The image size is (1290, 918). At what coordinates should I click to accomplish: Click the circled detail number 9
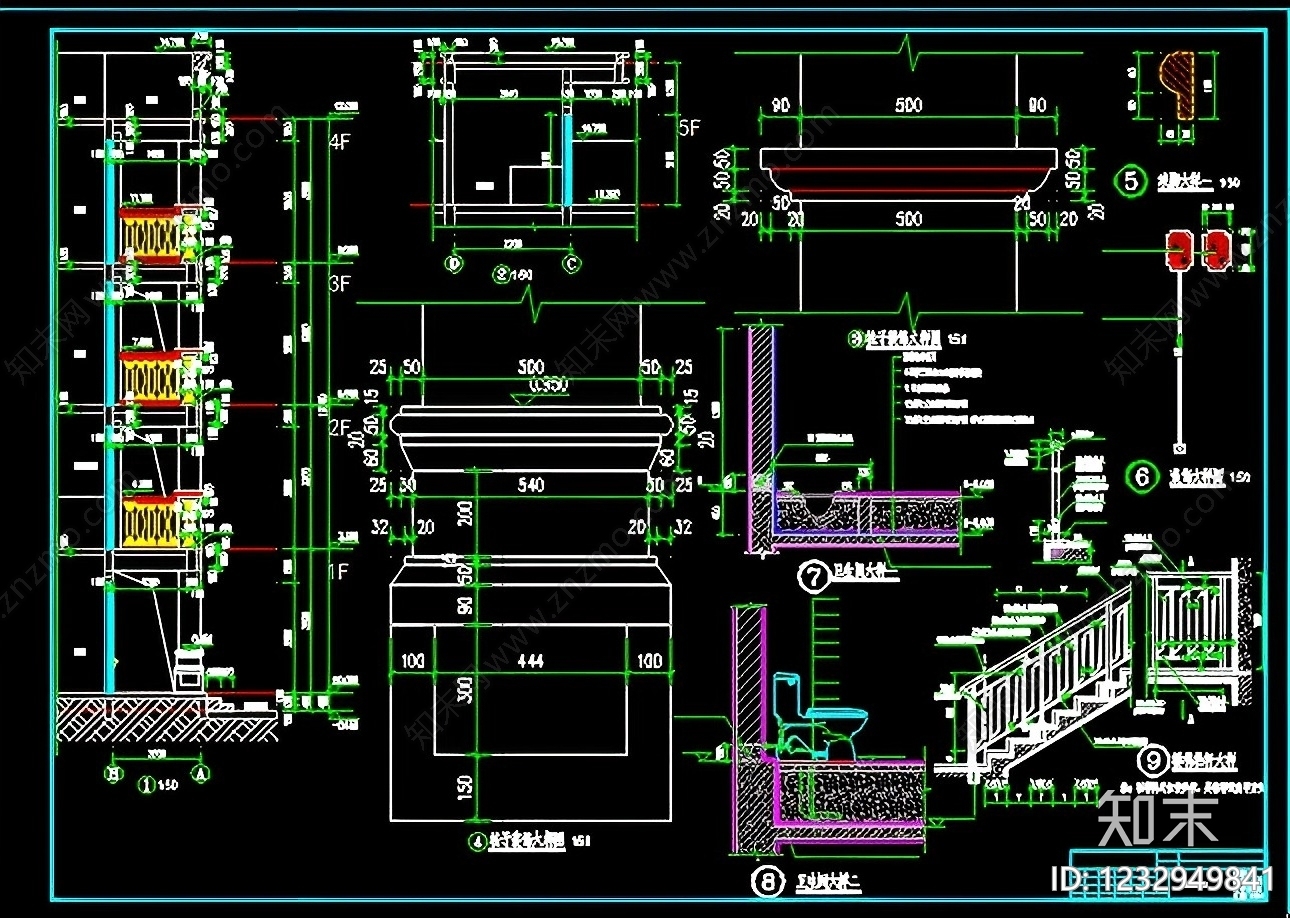[1153, 761]
